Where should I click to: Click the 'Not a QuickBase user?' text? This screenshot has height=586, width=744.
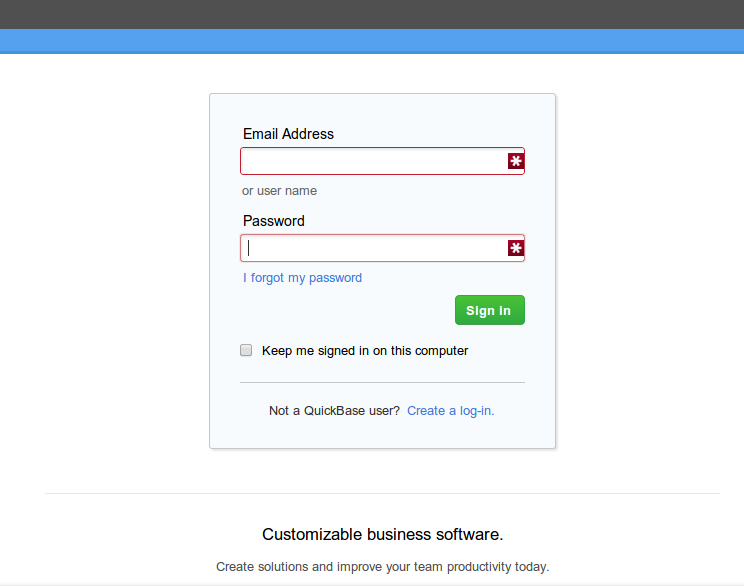point(334,411)
